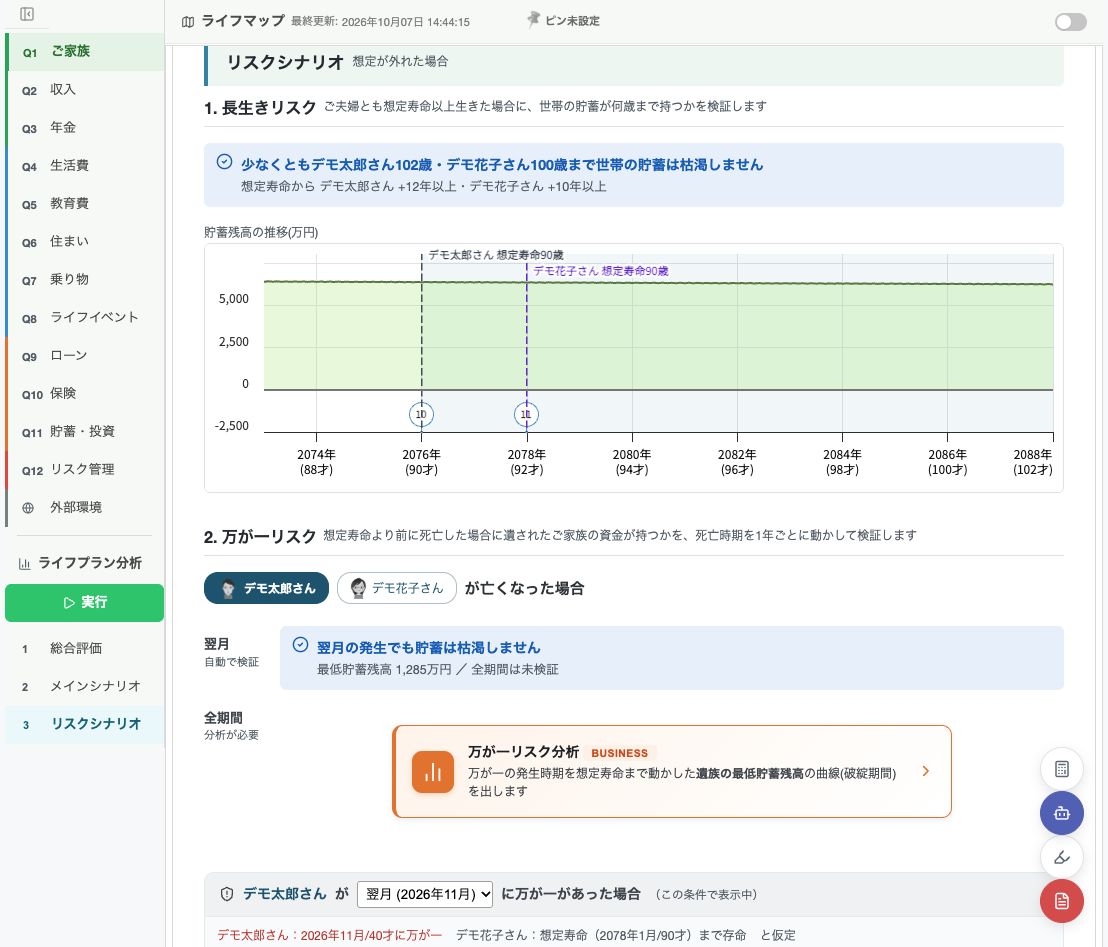Image resolution: width=1108 pixels, height=947 pixels.
Task: Click the 1. 長生きリスク heading
Action: 260,107
